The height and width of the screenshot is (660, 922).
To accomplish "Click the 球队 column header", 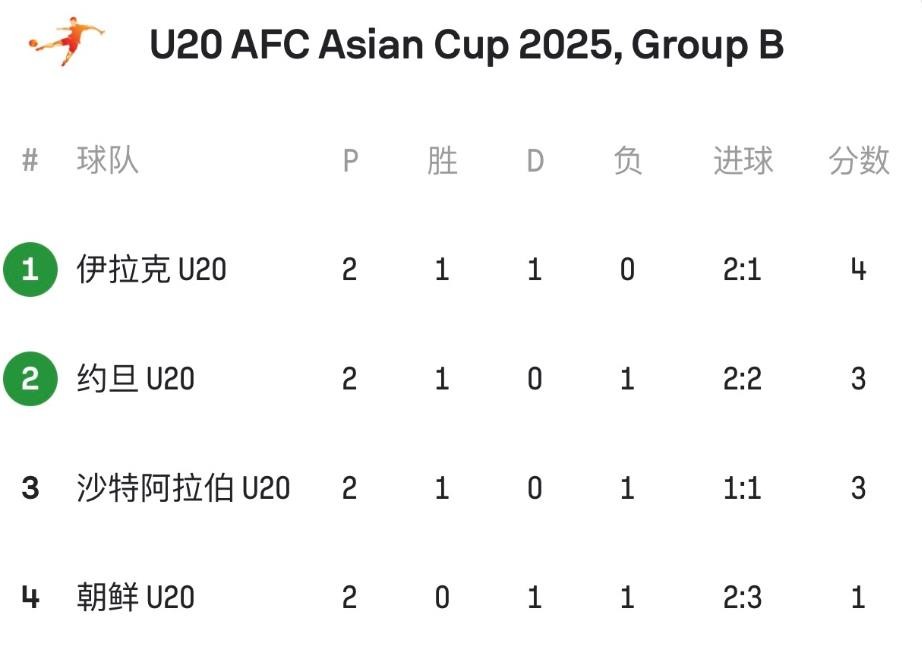I will click(x=107, y=160).
